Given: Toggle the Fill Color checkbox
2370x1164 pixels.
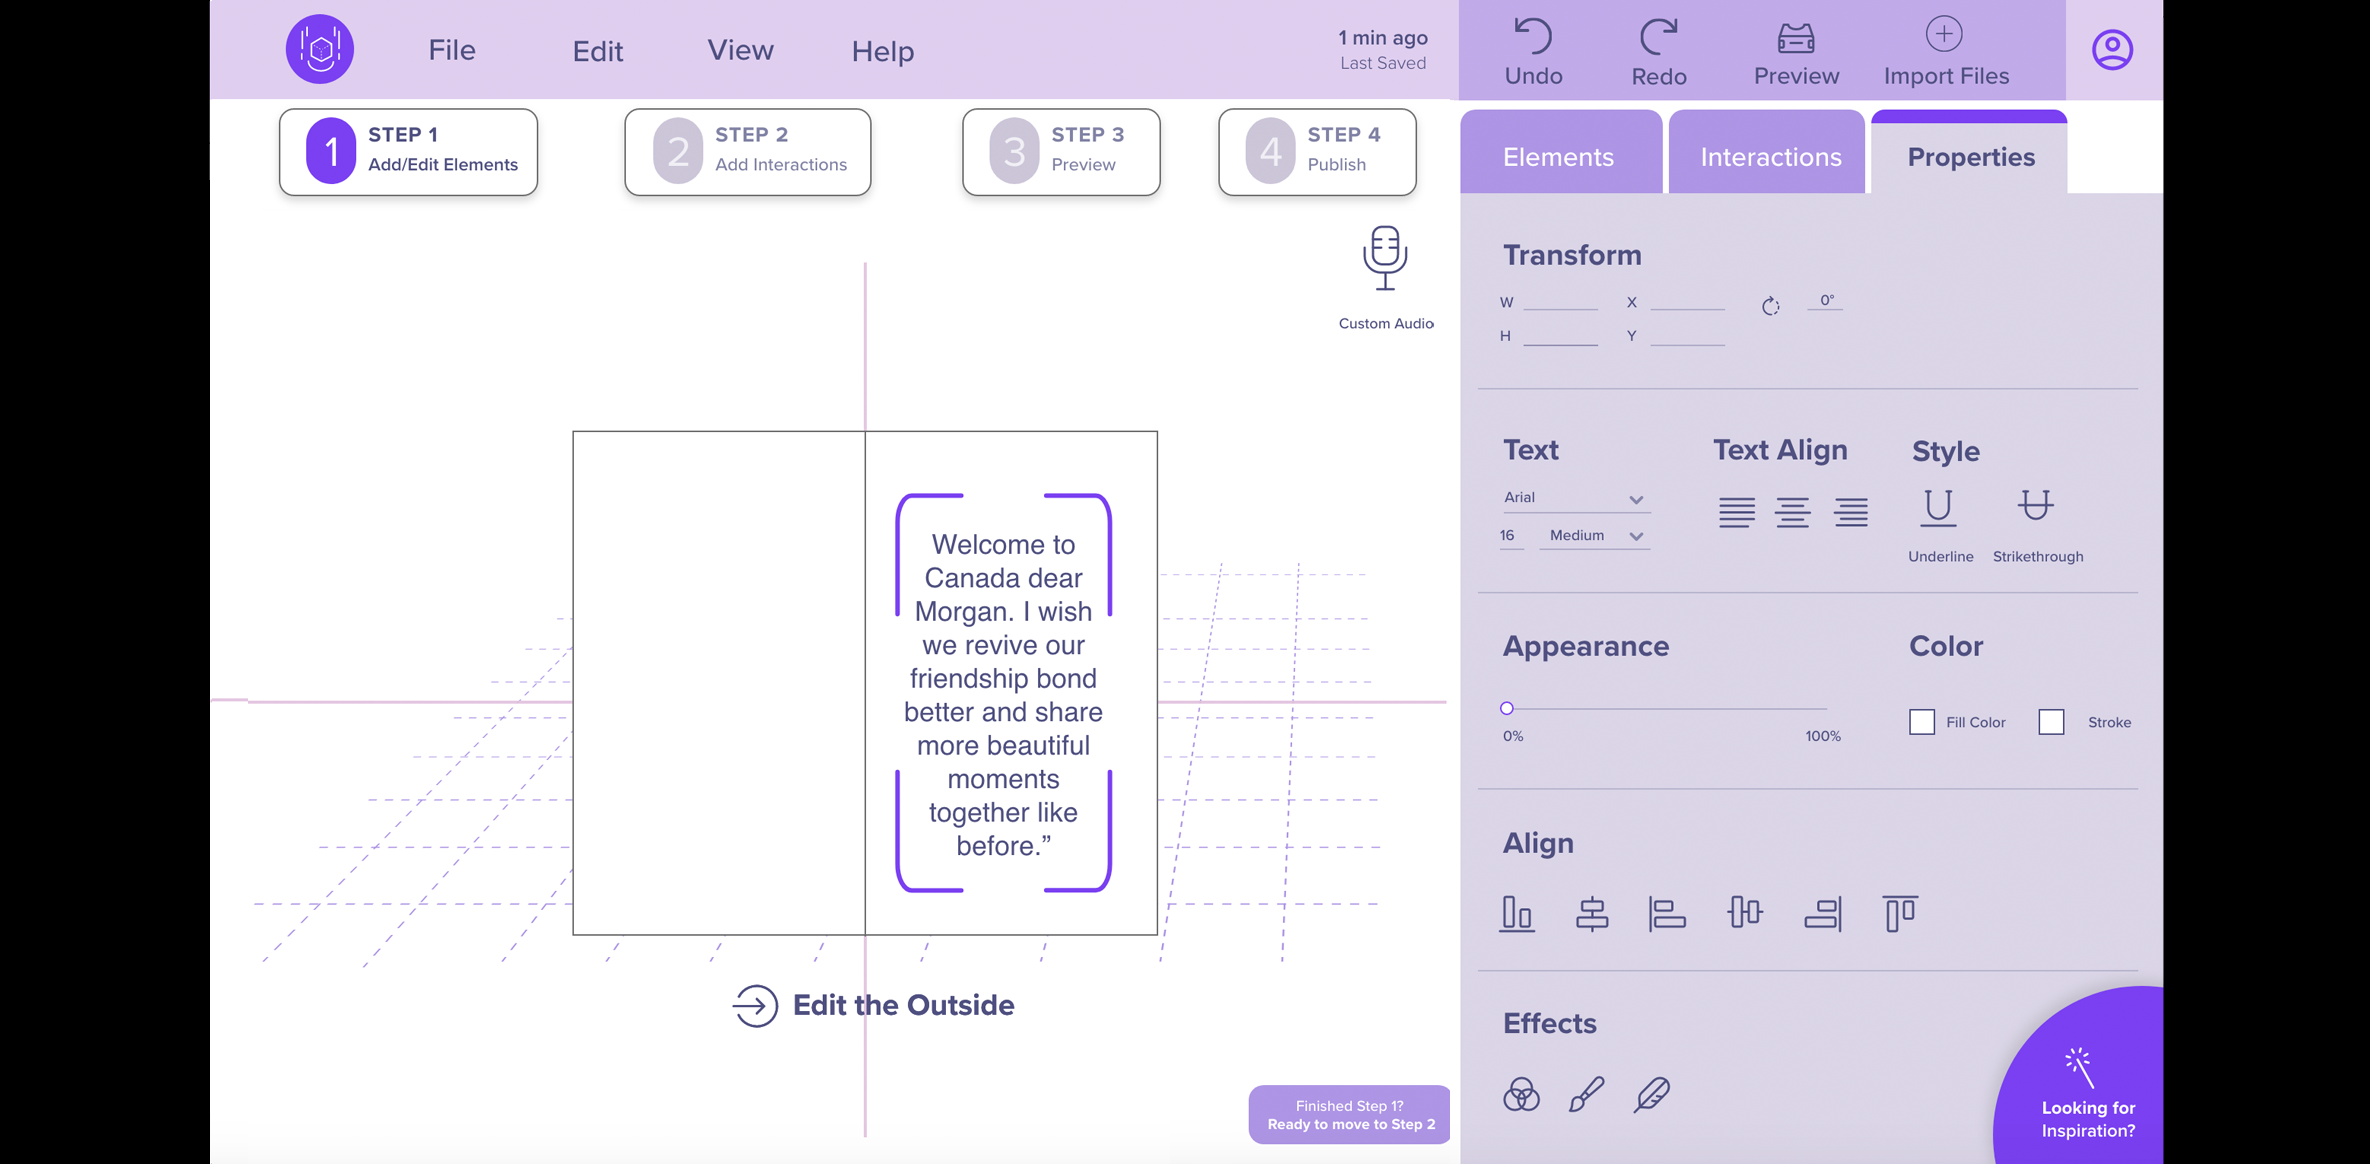Looking at the screenshot, I should (x=1921, y=721).
